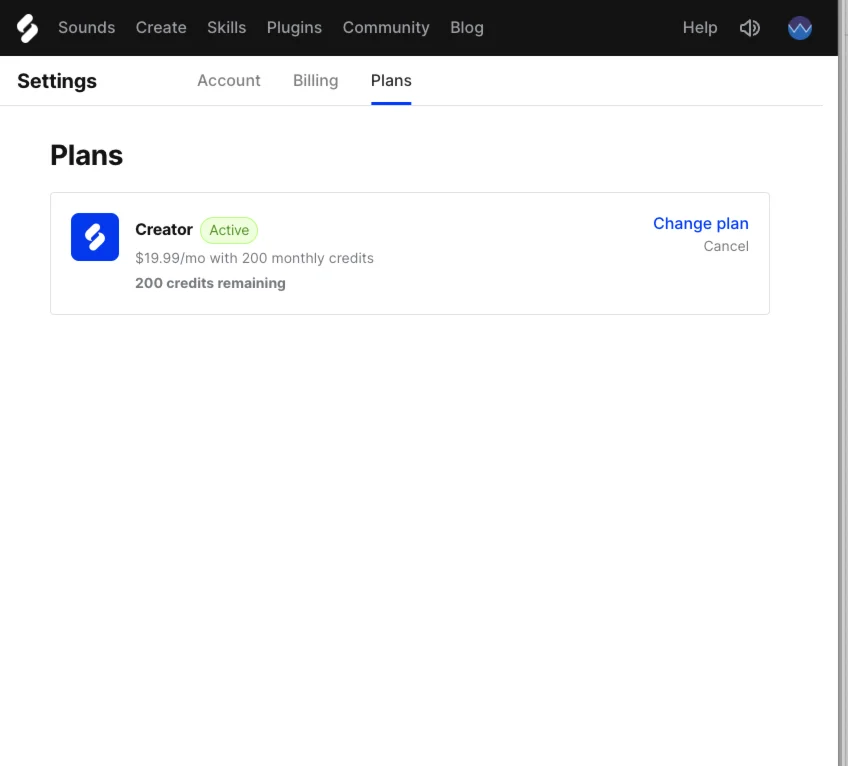848x766 pixels.
Task: Open the Create menu
Action: pos(161,28)
